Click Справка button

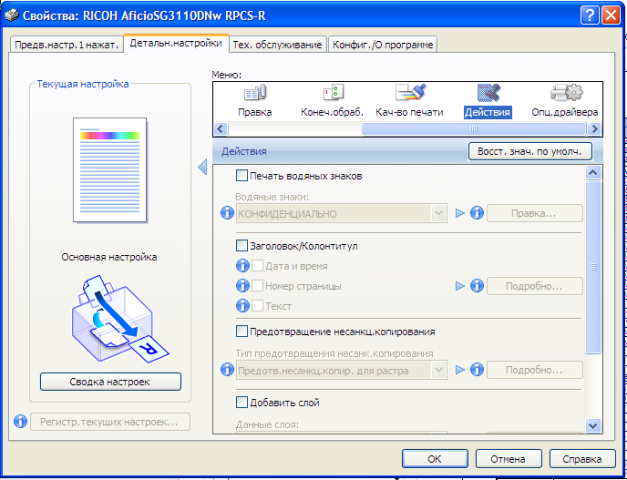pos(582,459)
